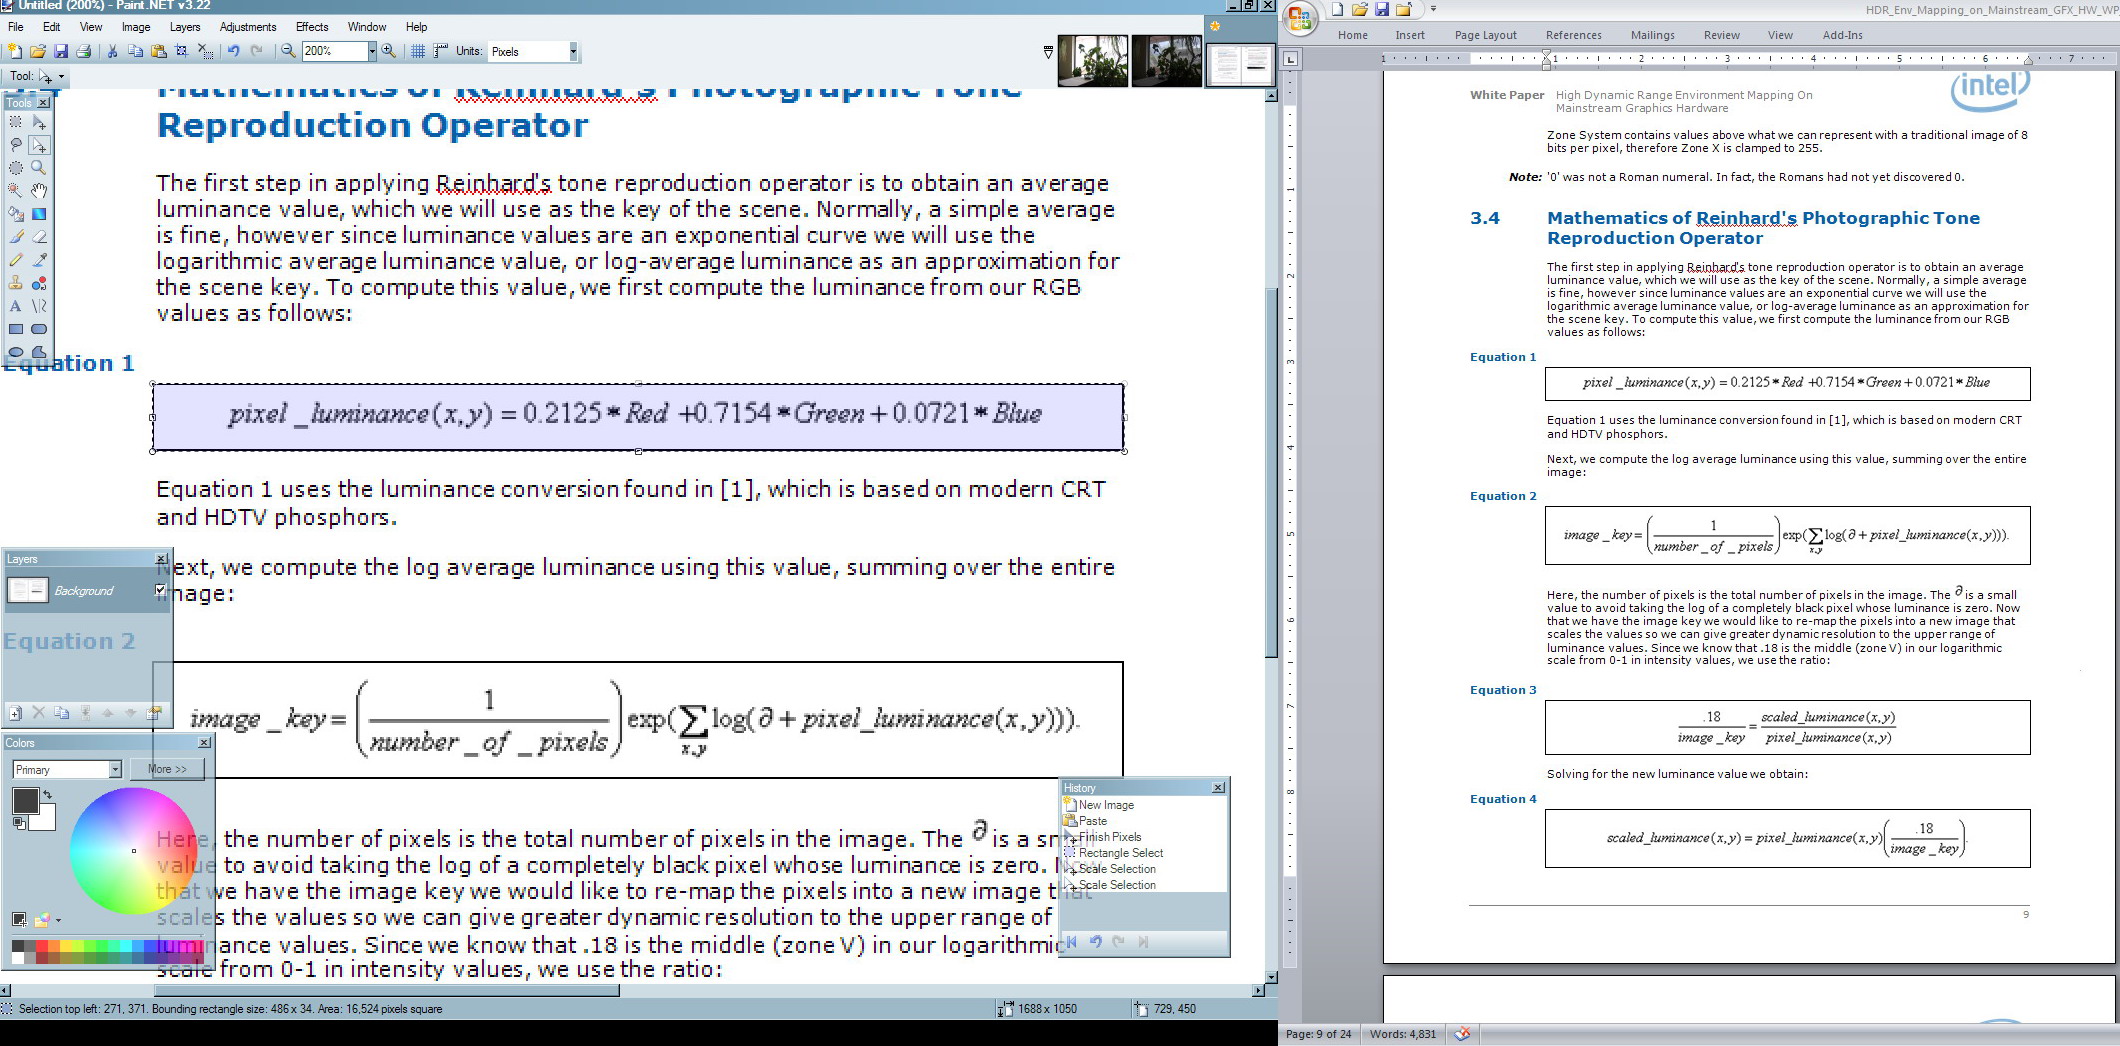Open Word Quick Access Toolbar customize dropdown
Viewport: 2120px width, 1046px height.
[1433, 9]
